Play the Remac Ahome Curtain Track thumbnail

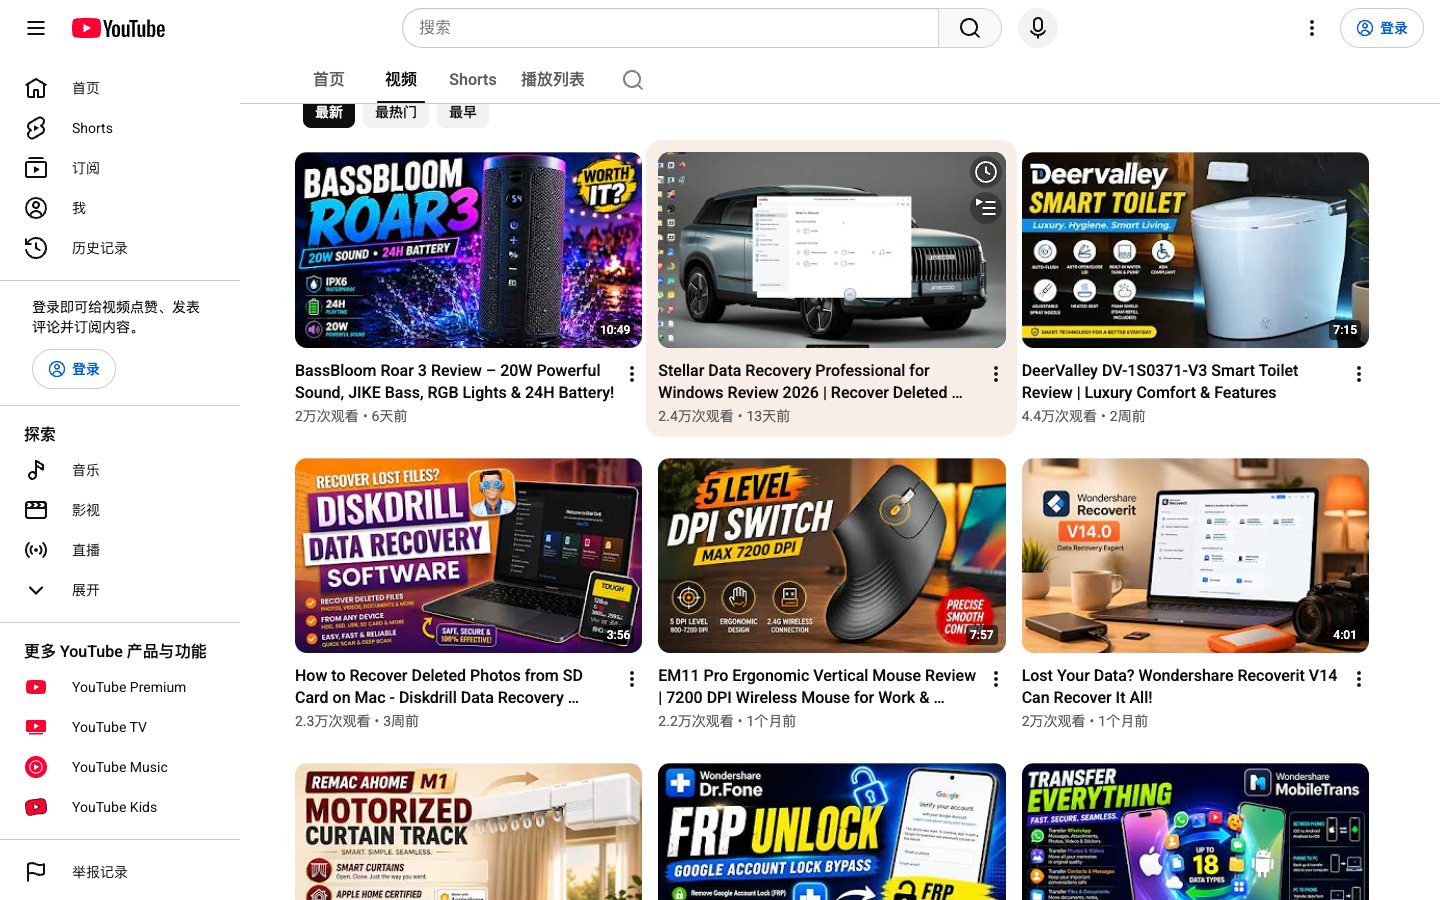tap(468, 832)
